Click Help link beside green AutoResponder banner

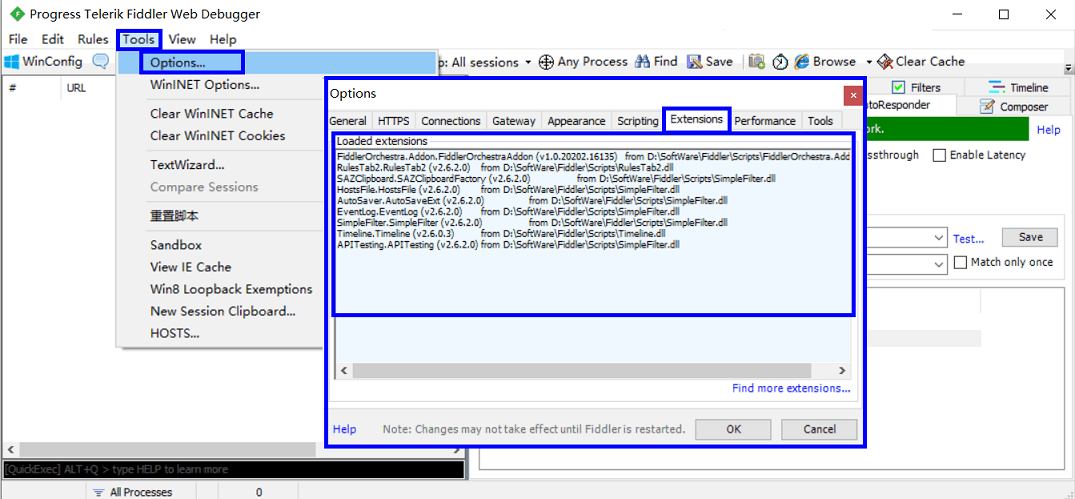tap(1048, 130)
